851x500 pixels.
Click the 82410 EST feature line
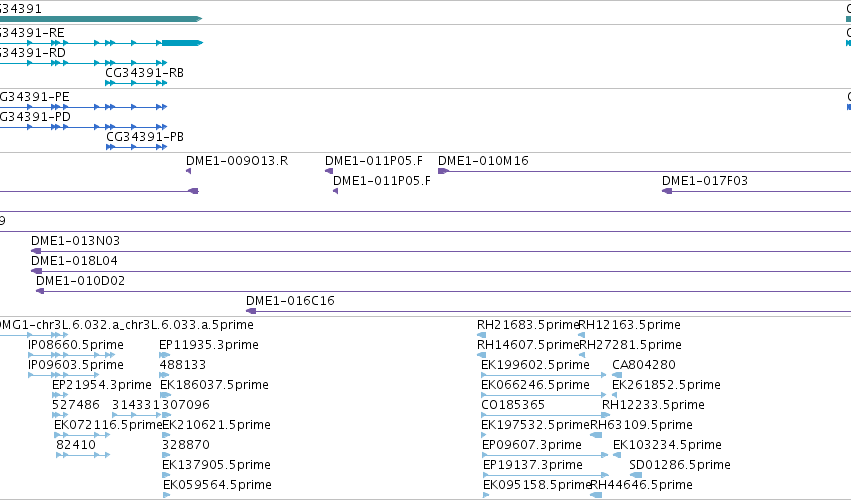(x=83, y=455)
